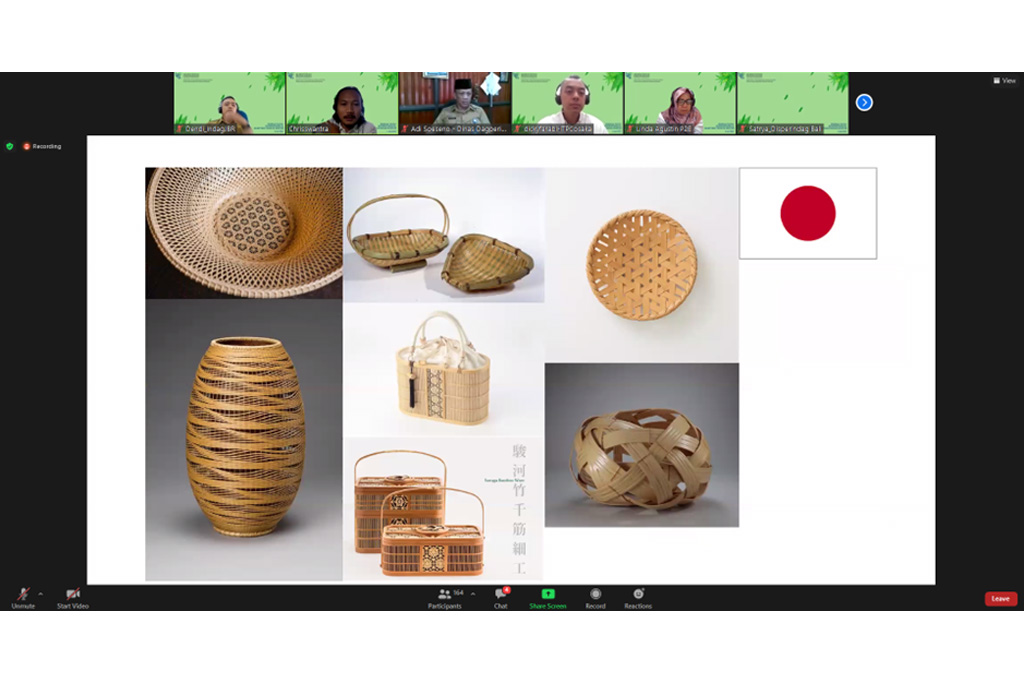Unmute the microphone
Viewport: 1024px width, 682px height.
[22, 596]
